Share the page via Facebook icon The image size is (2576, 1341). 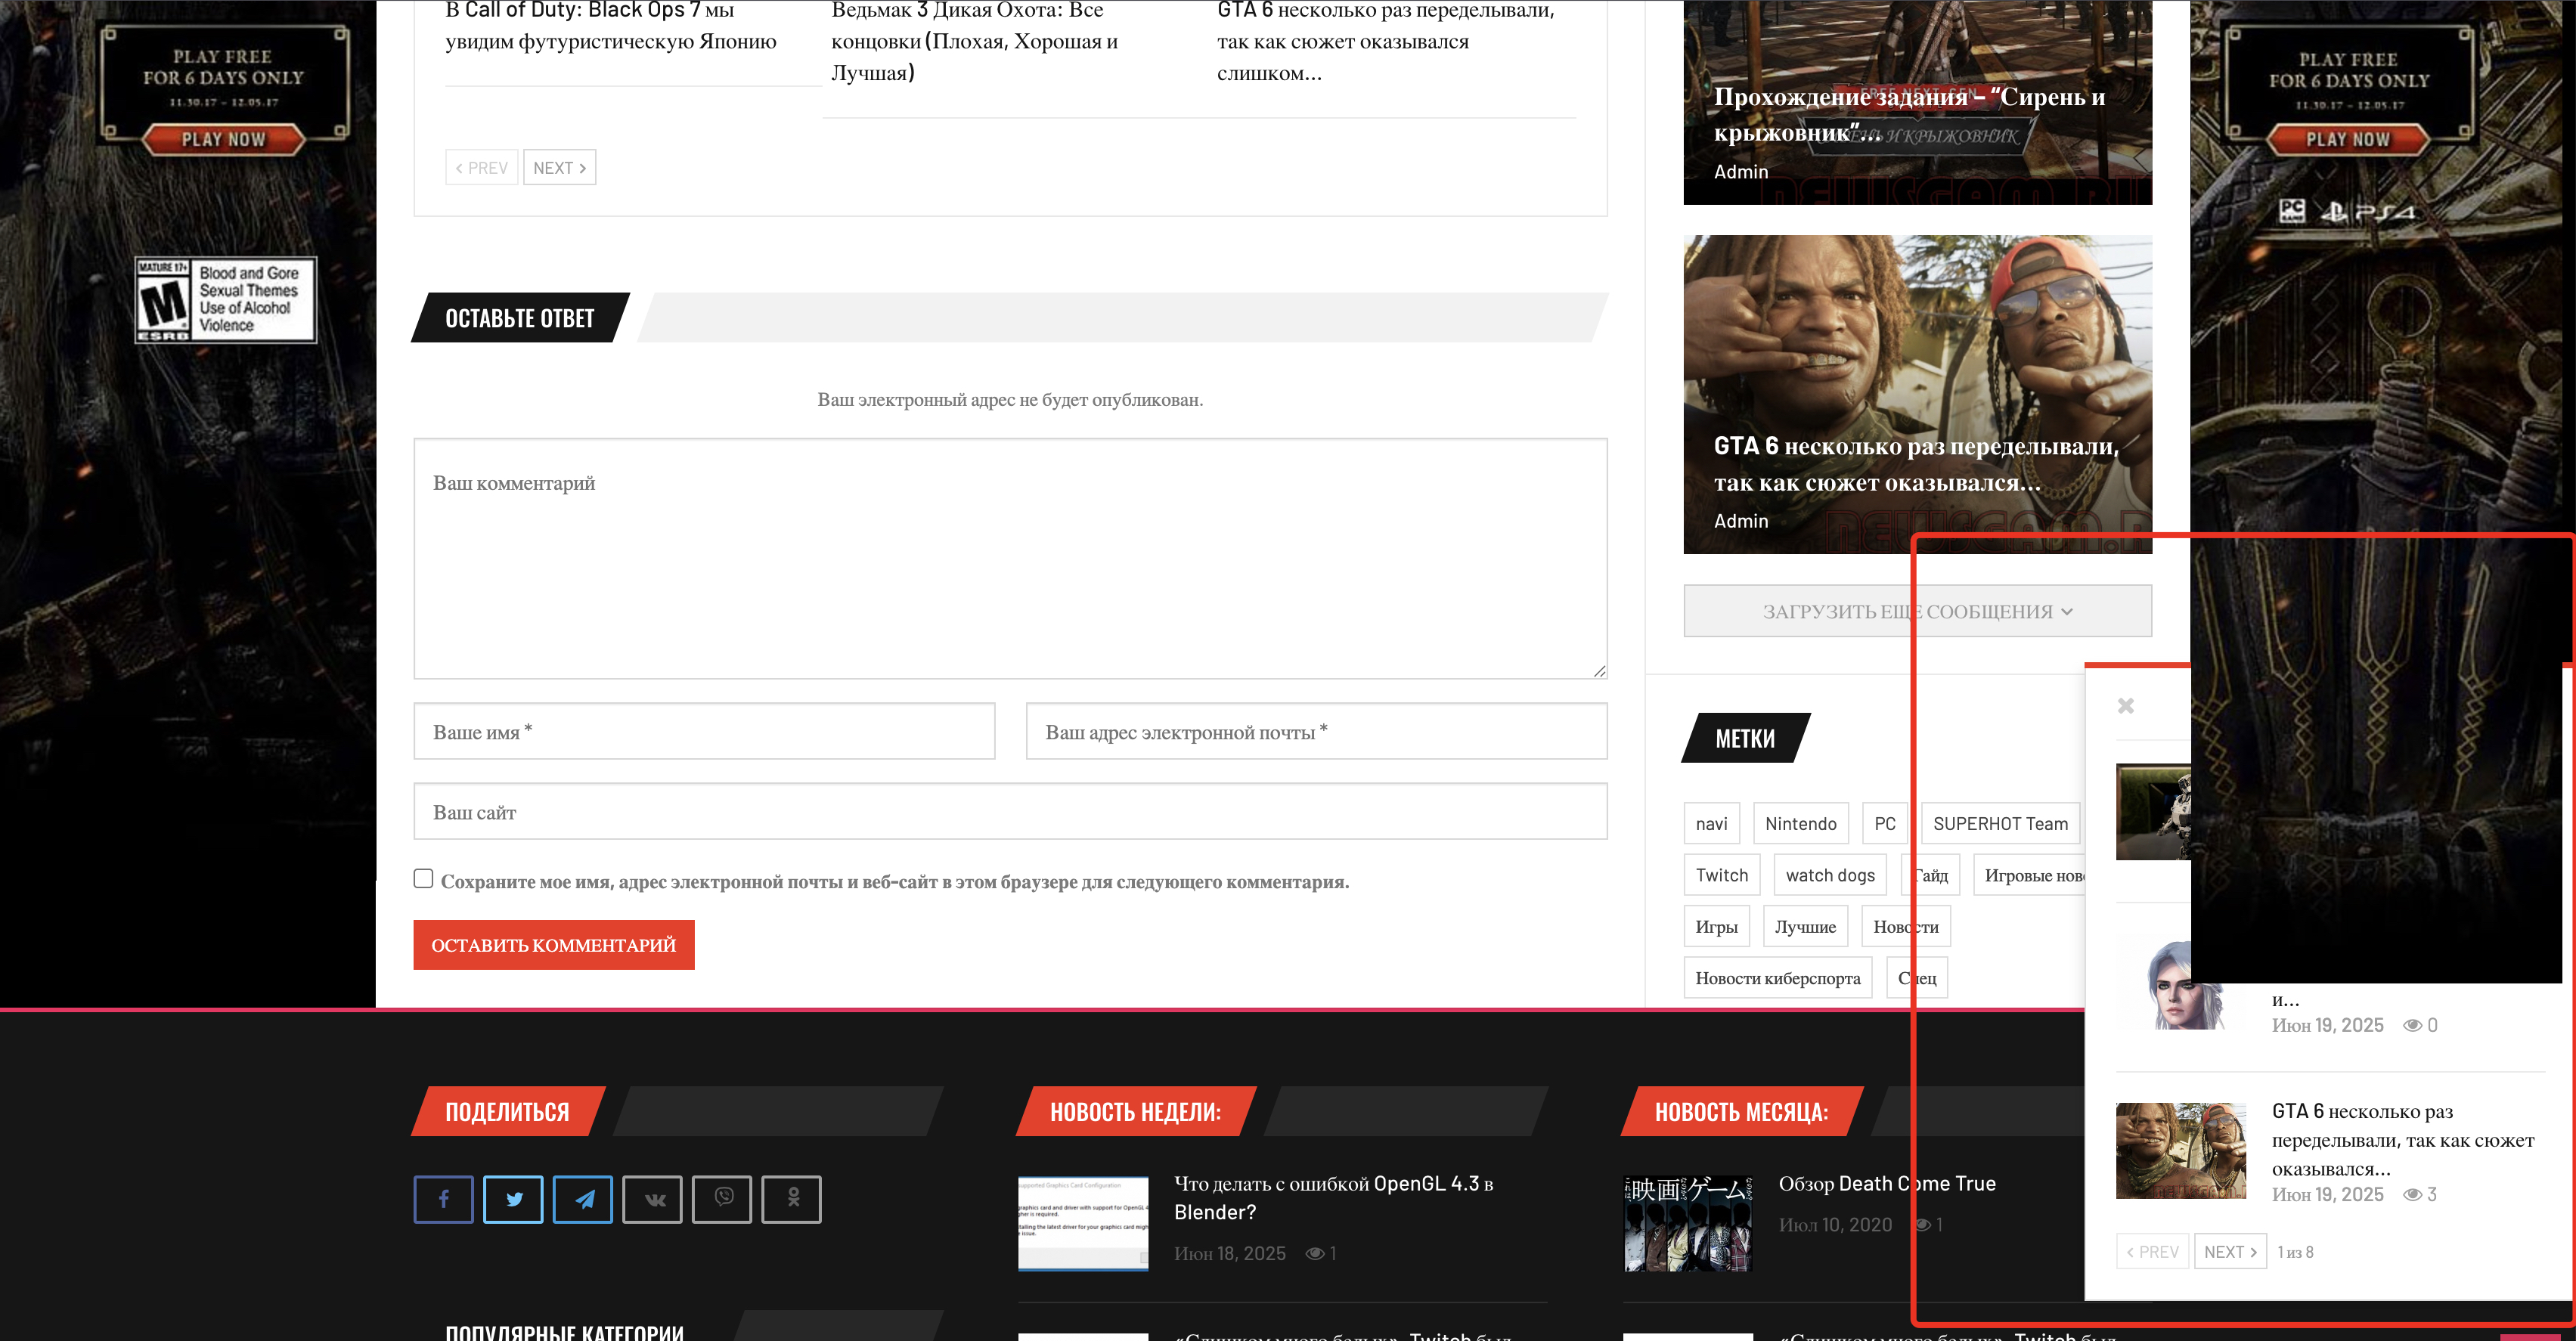(443, 1199)
